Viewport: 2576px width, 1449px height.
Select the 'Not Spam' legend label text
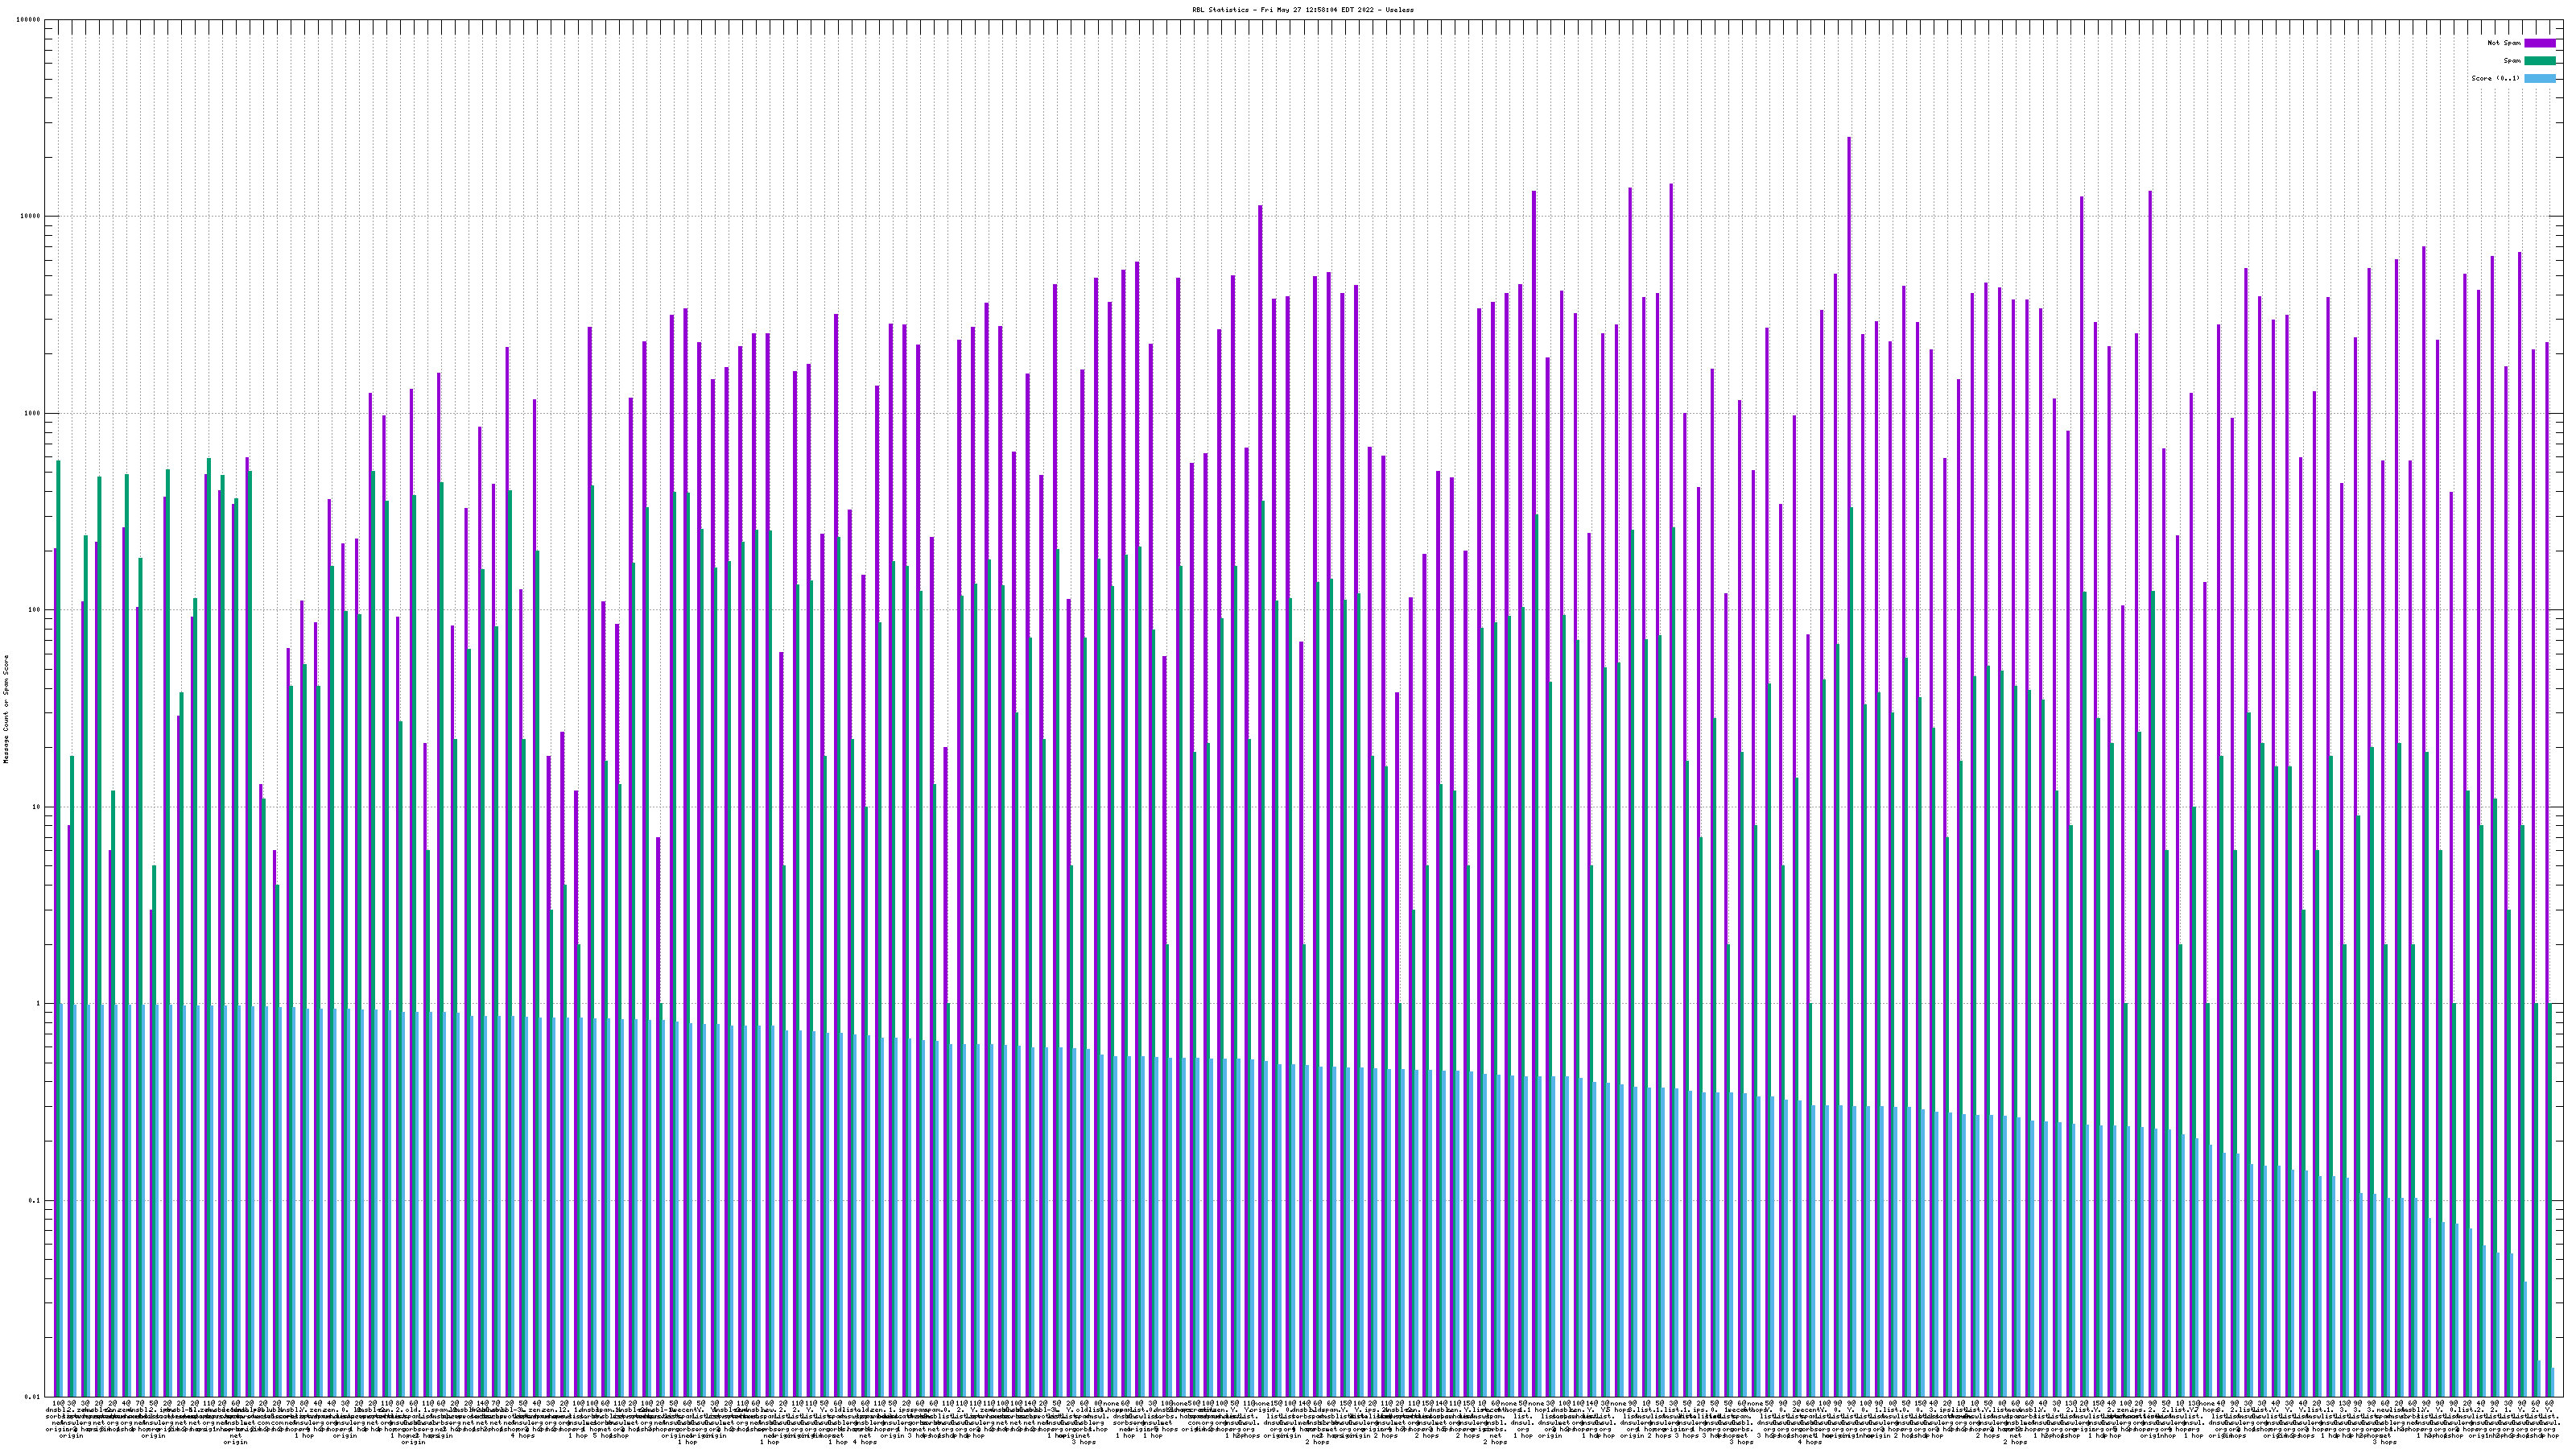(2504, 43)
